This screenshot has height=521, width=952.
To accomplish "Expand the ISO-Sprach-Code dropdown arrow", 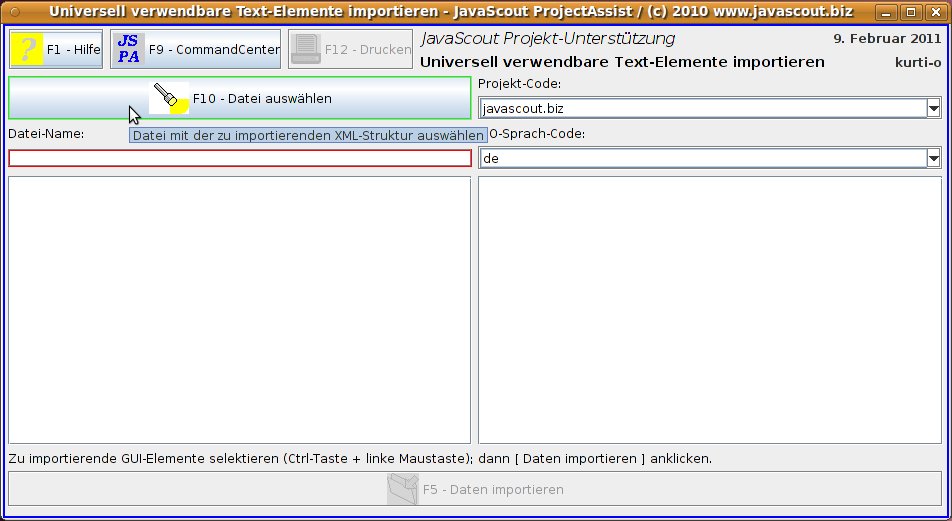I will tap(933, 158).
